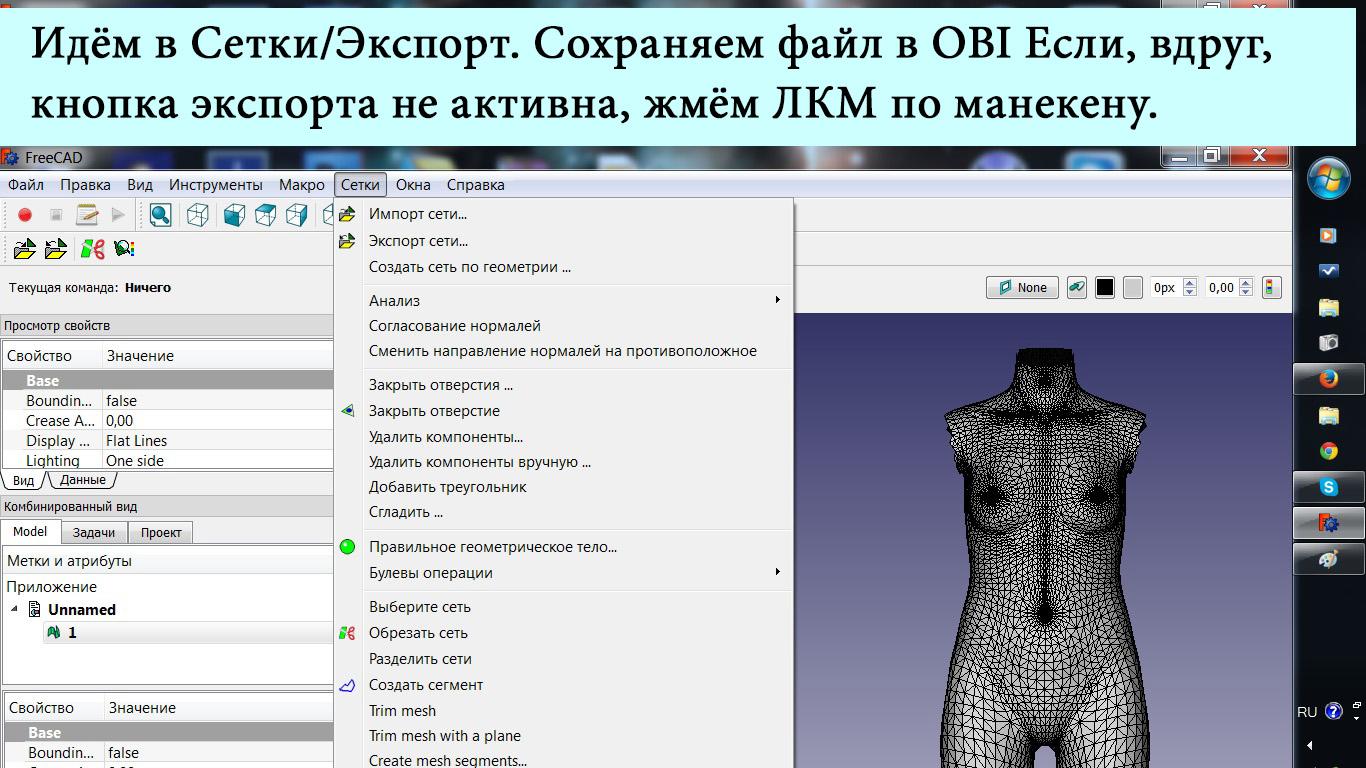Click the scissors cut-mesh toolbar icon
Screen dimensions: 1366x768
click(93, 249)
